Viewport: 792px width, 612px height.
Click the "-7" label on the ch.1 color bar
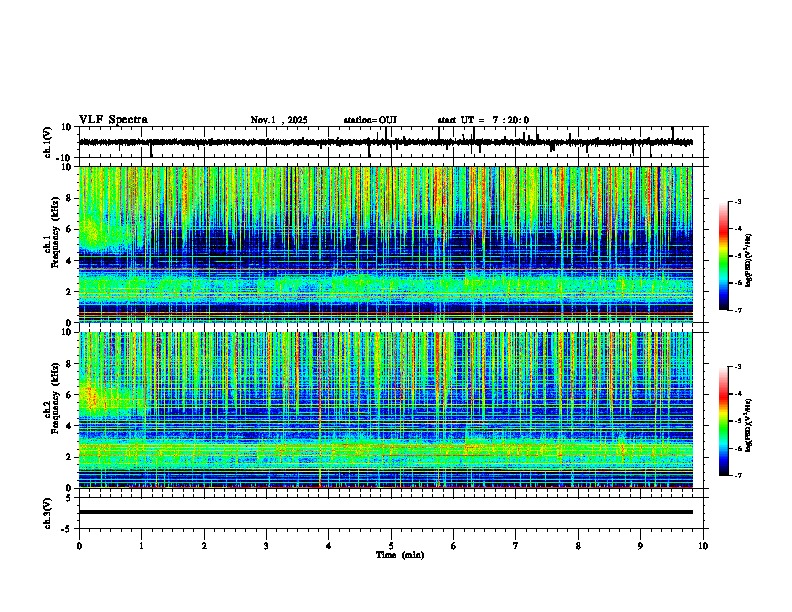[x=738, y=310]
